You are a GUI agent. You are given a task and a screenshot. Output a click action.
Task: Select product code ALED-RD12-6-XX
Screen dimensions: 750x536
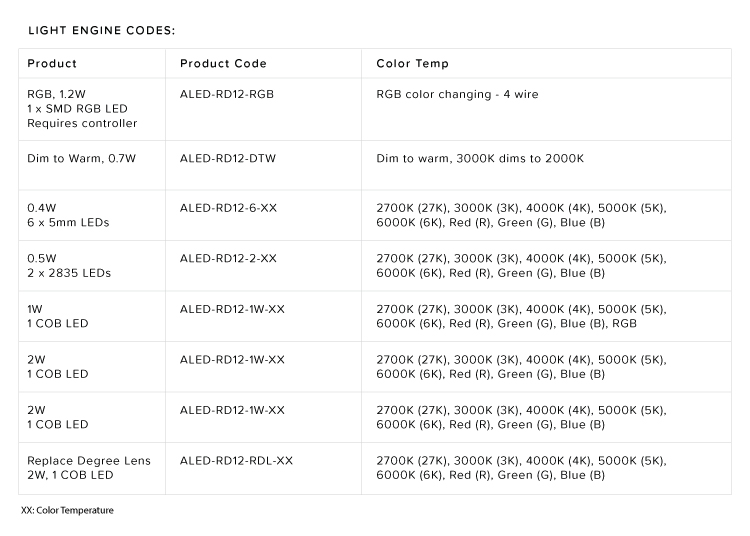(x=228, y=208)
